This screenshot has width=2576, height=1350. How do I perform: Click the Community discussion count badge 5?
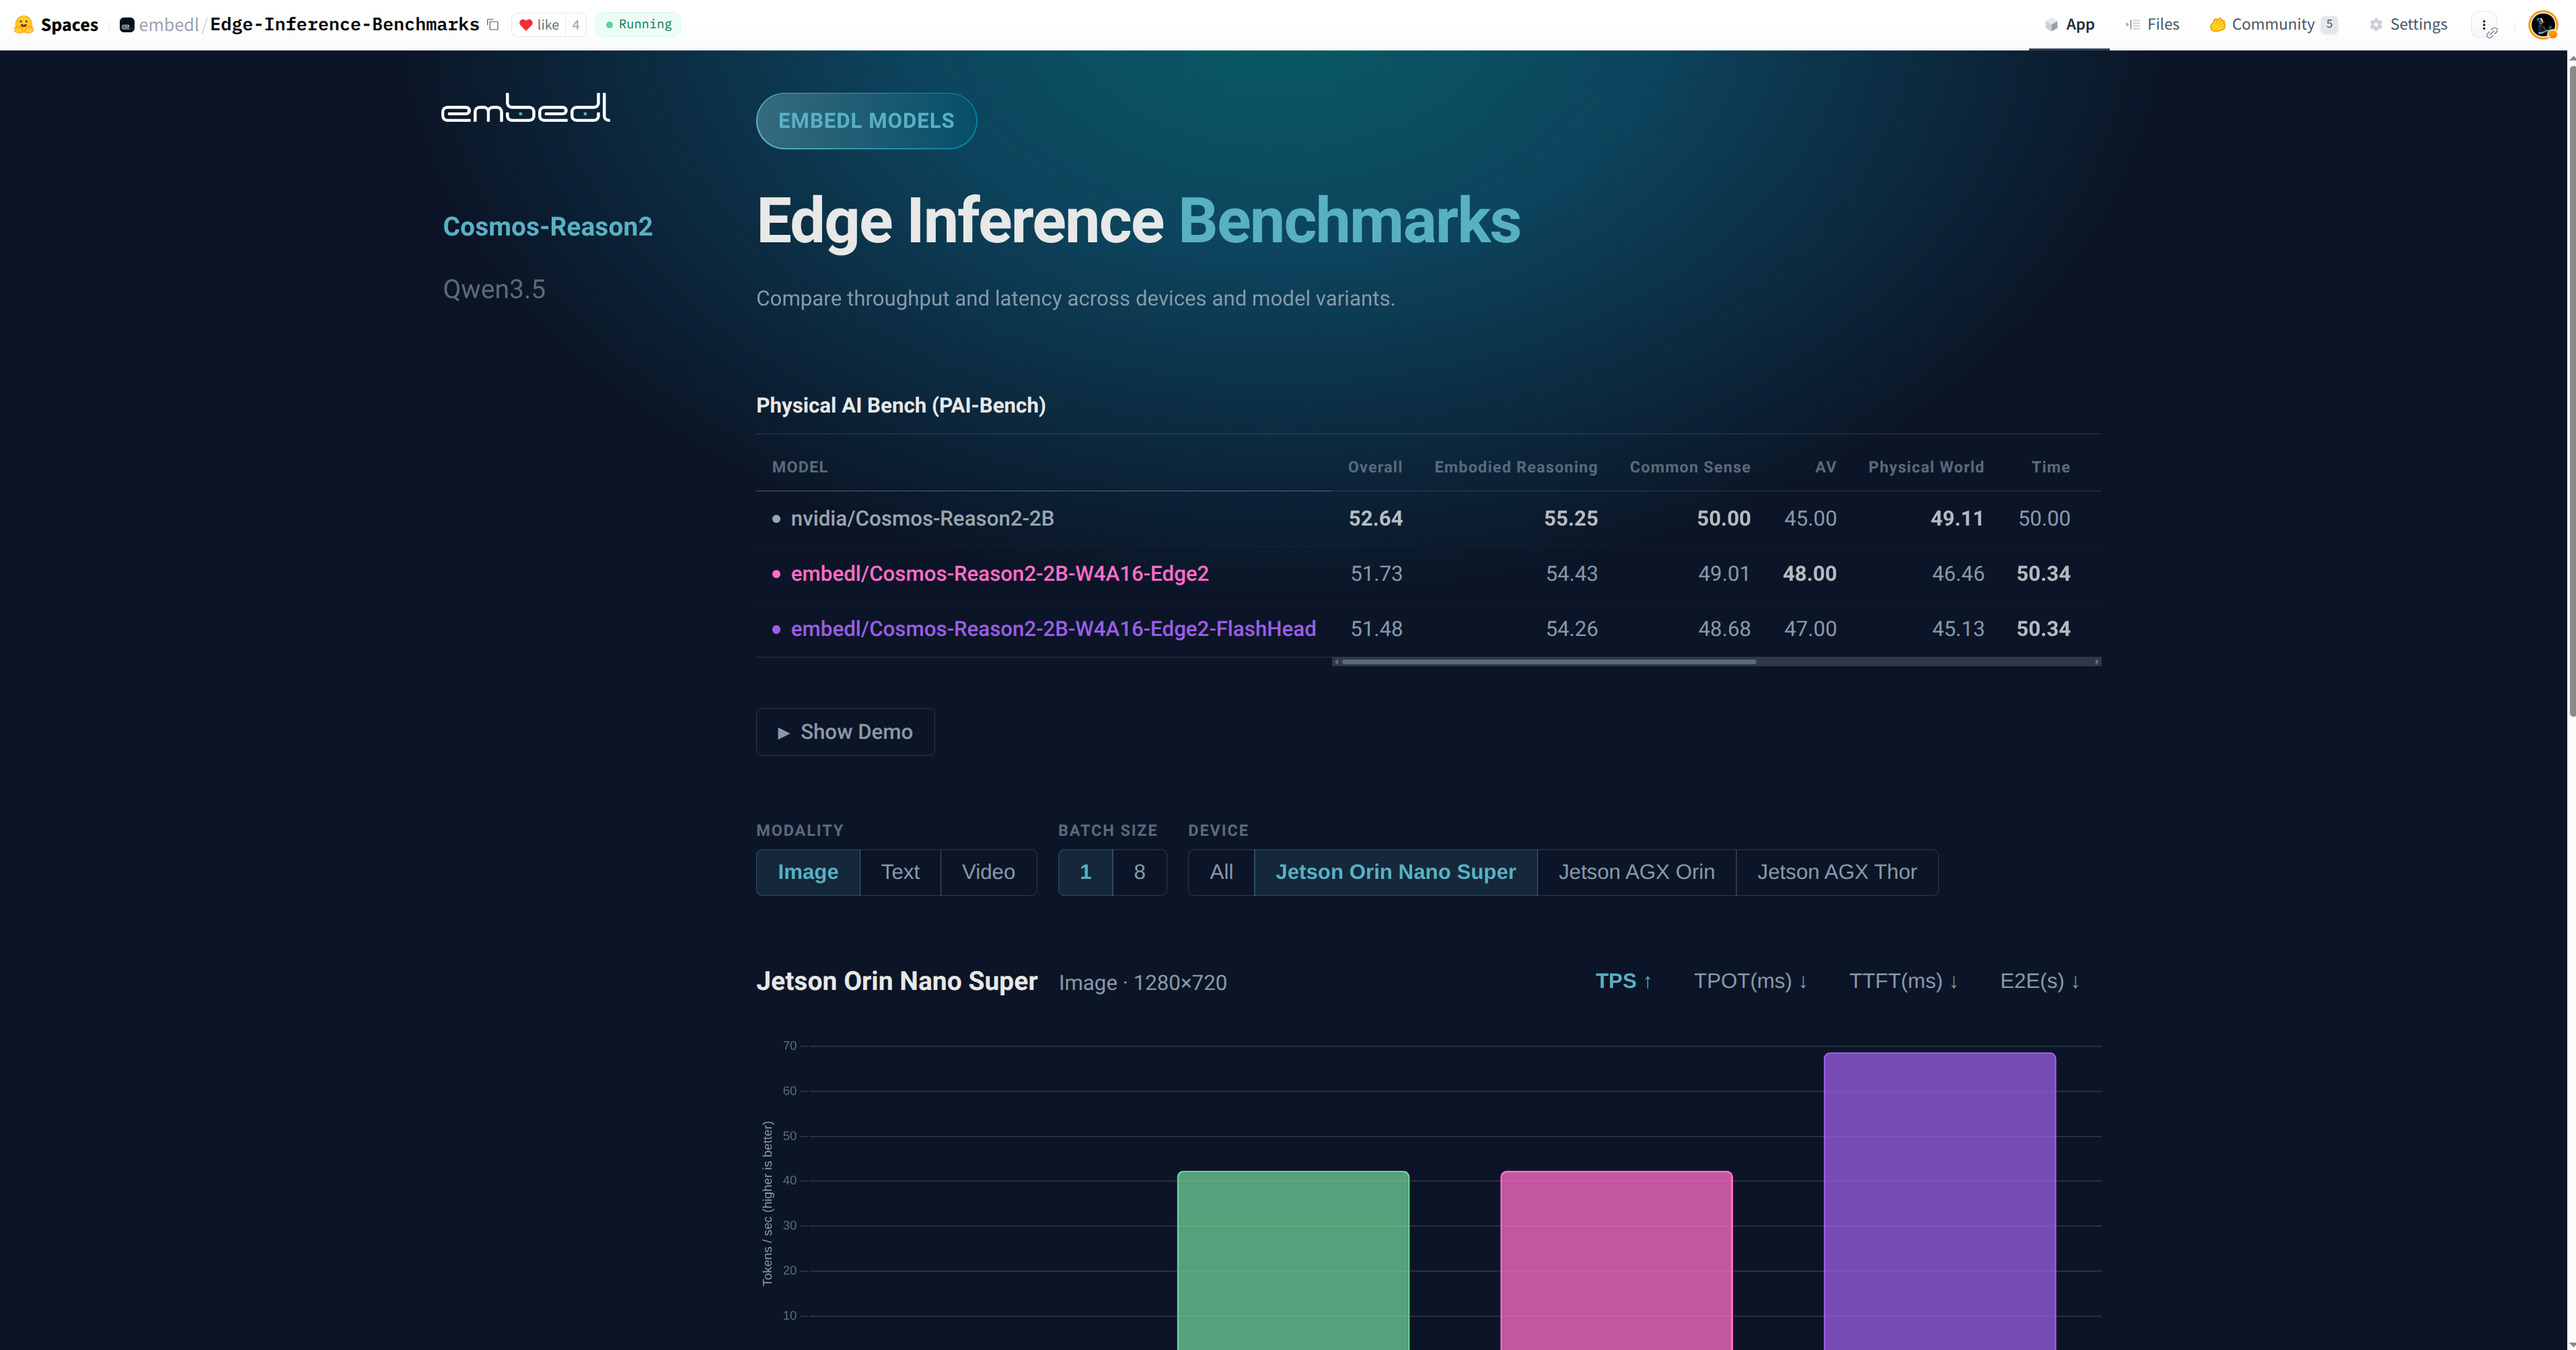point(2328,24)
